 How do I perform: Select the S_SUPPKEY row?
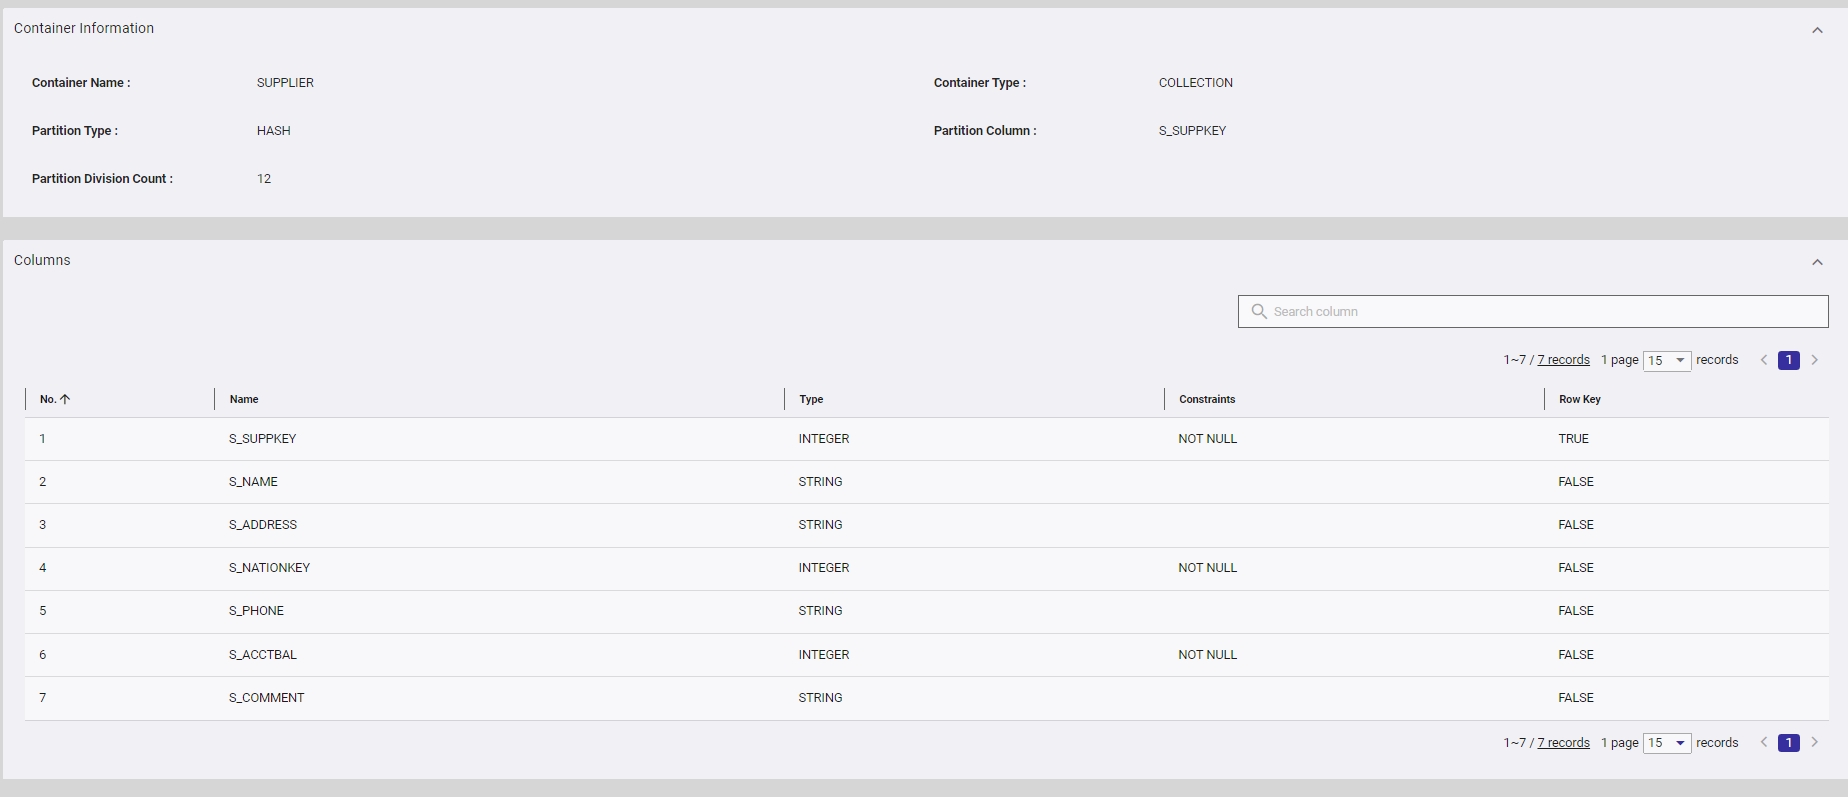[x=262, y=439]
